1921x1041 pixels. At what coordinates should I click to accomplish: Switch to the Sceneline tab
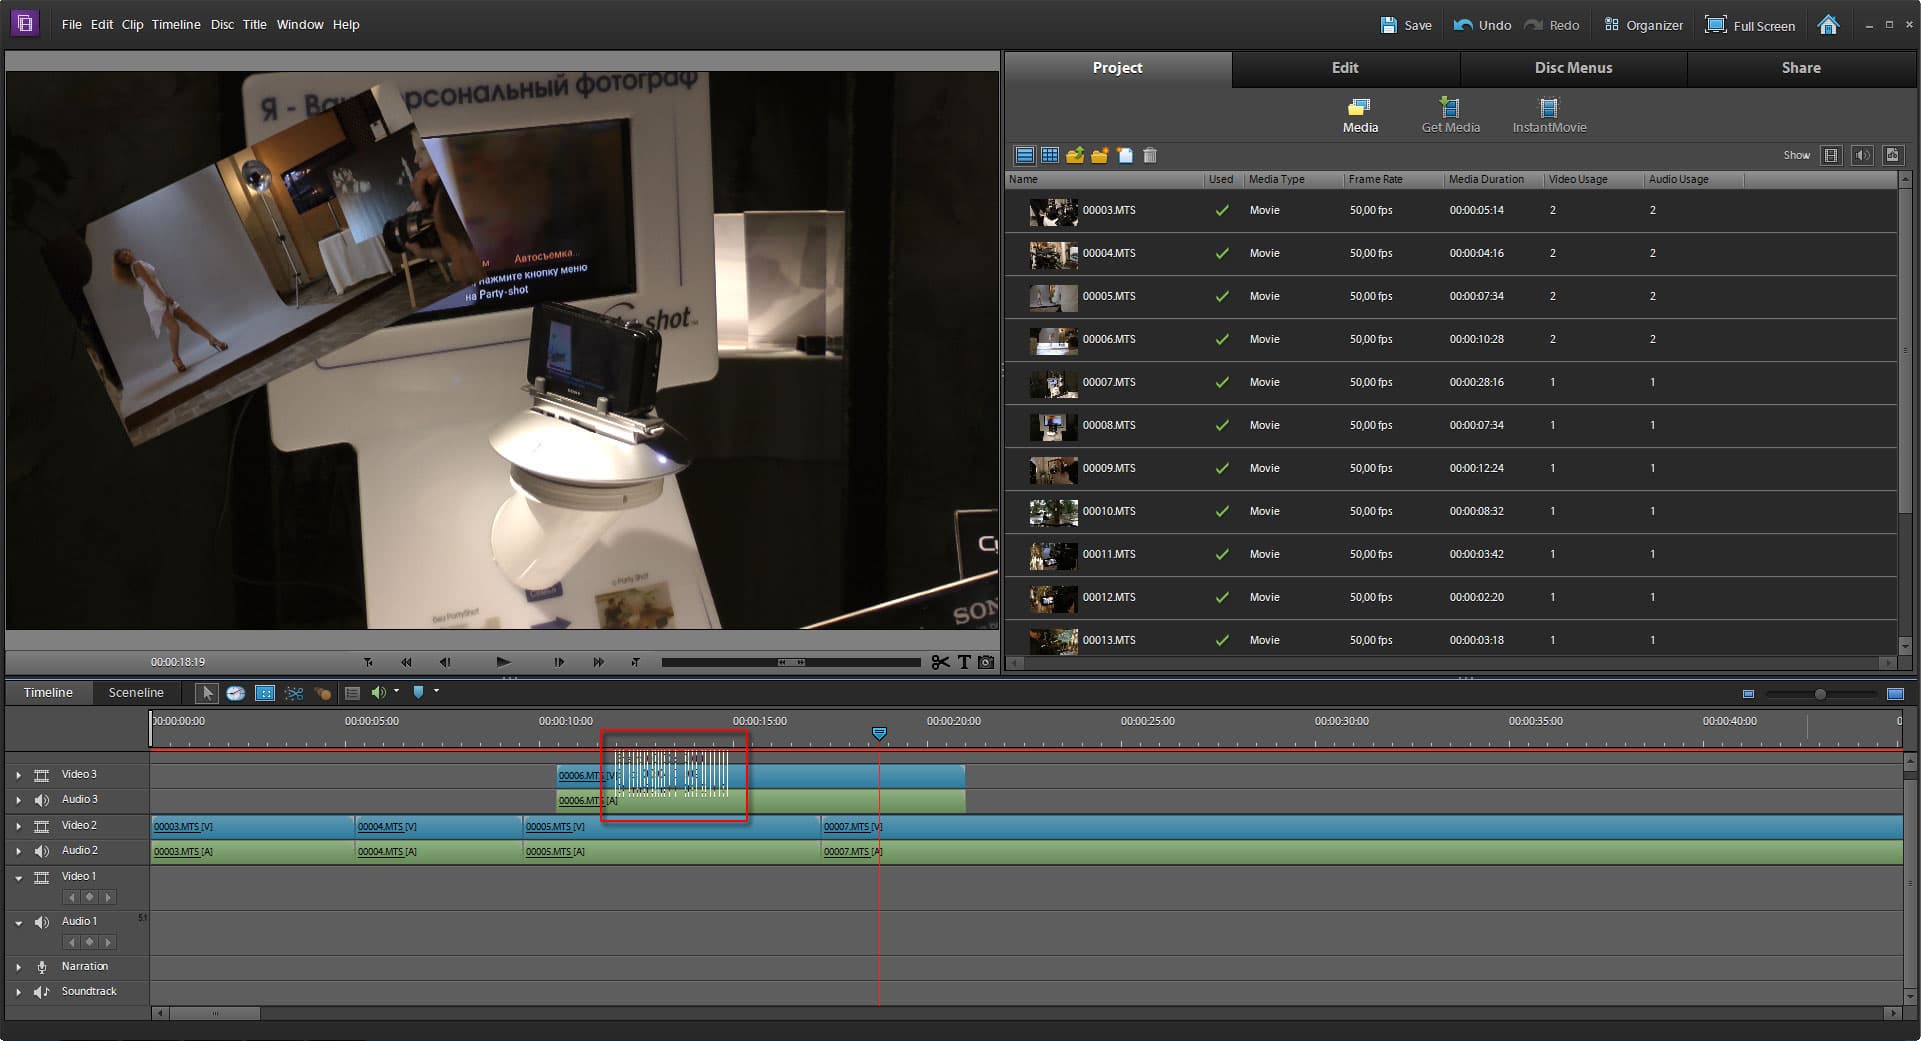(x=136, y=693)
